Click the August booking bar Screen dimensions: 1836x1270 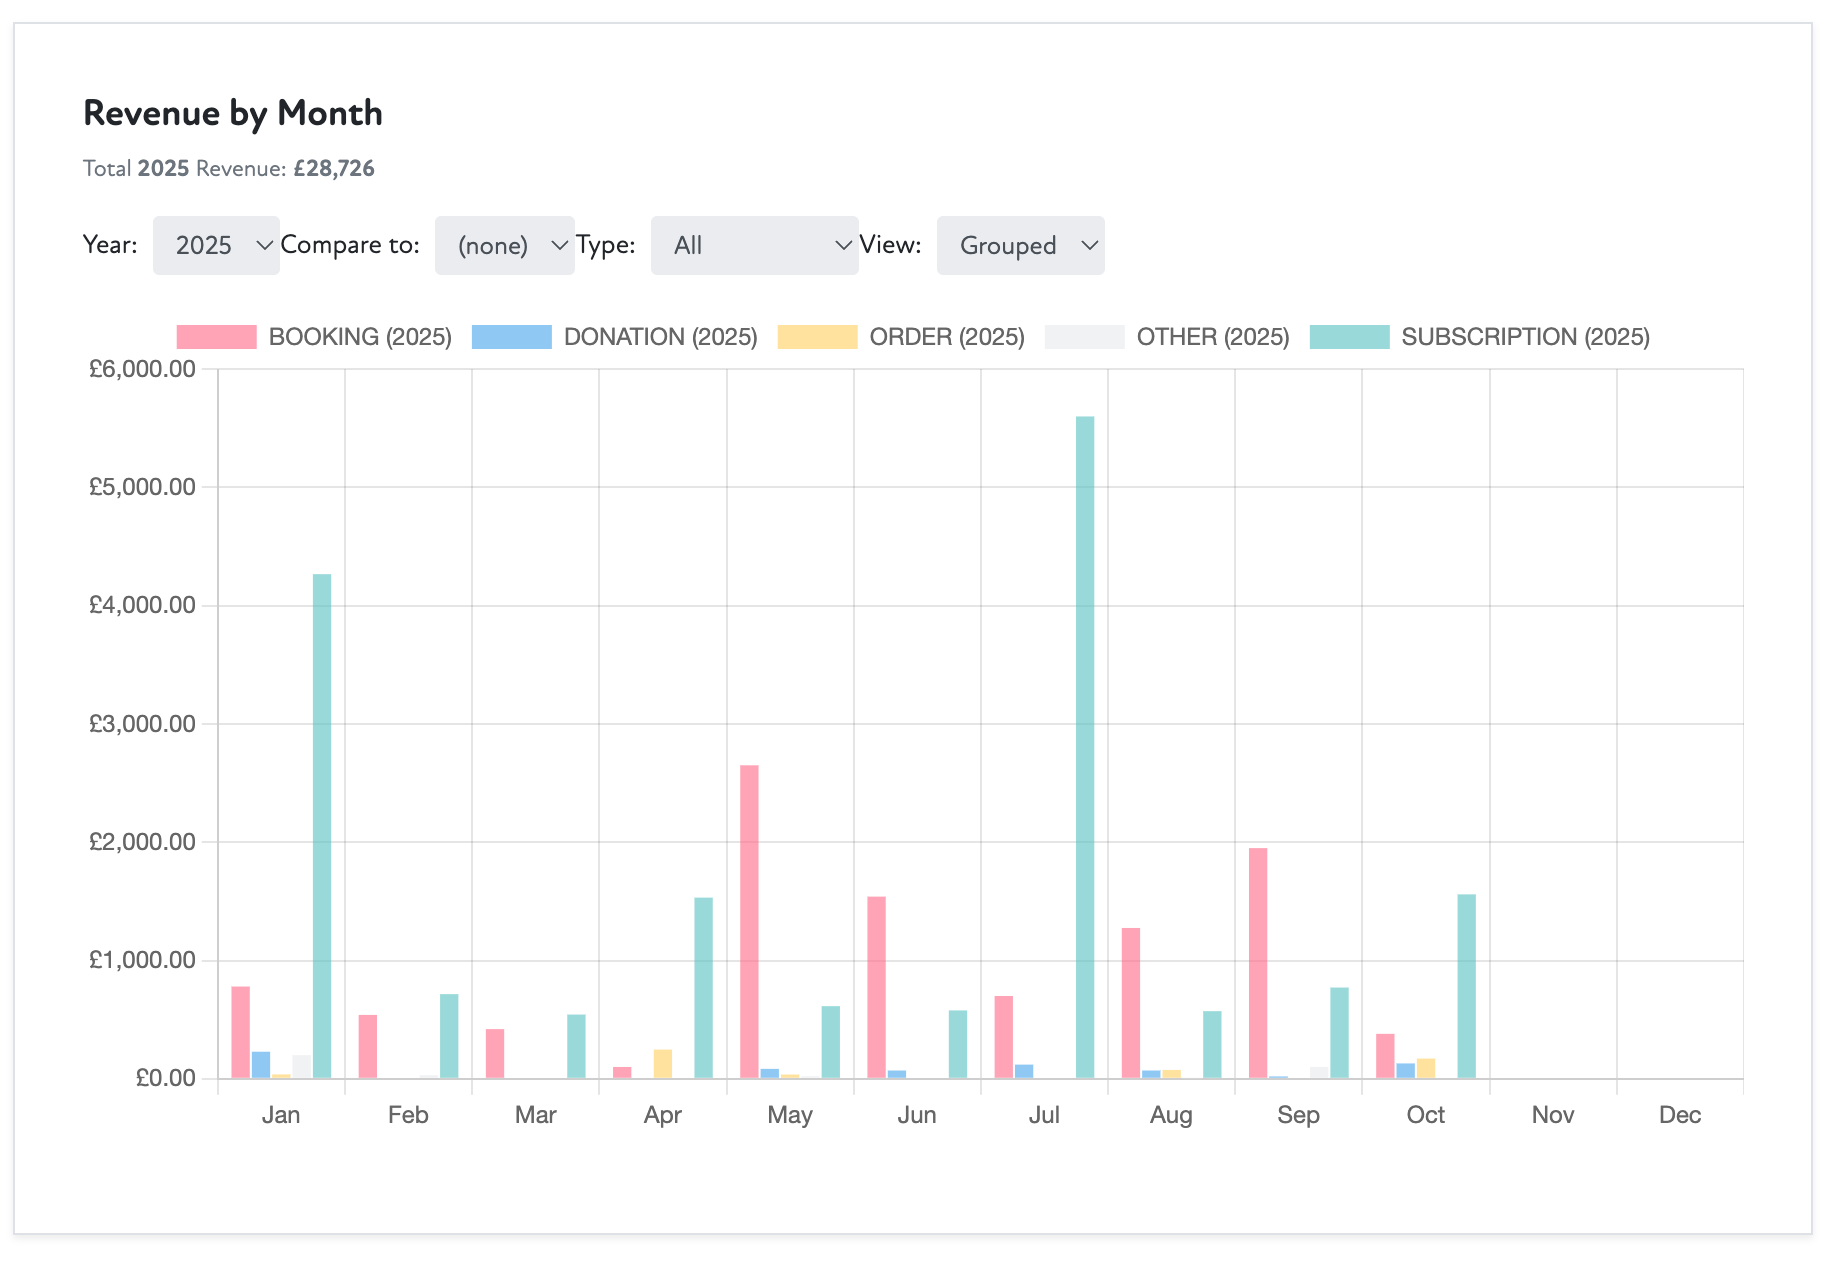pyautogui.click(x=1131, y=1003)
